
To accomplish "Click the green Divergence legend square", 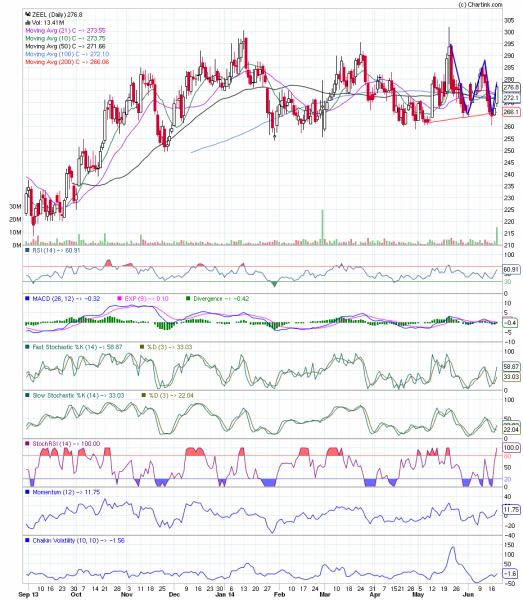I will [x=188, y=298].
